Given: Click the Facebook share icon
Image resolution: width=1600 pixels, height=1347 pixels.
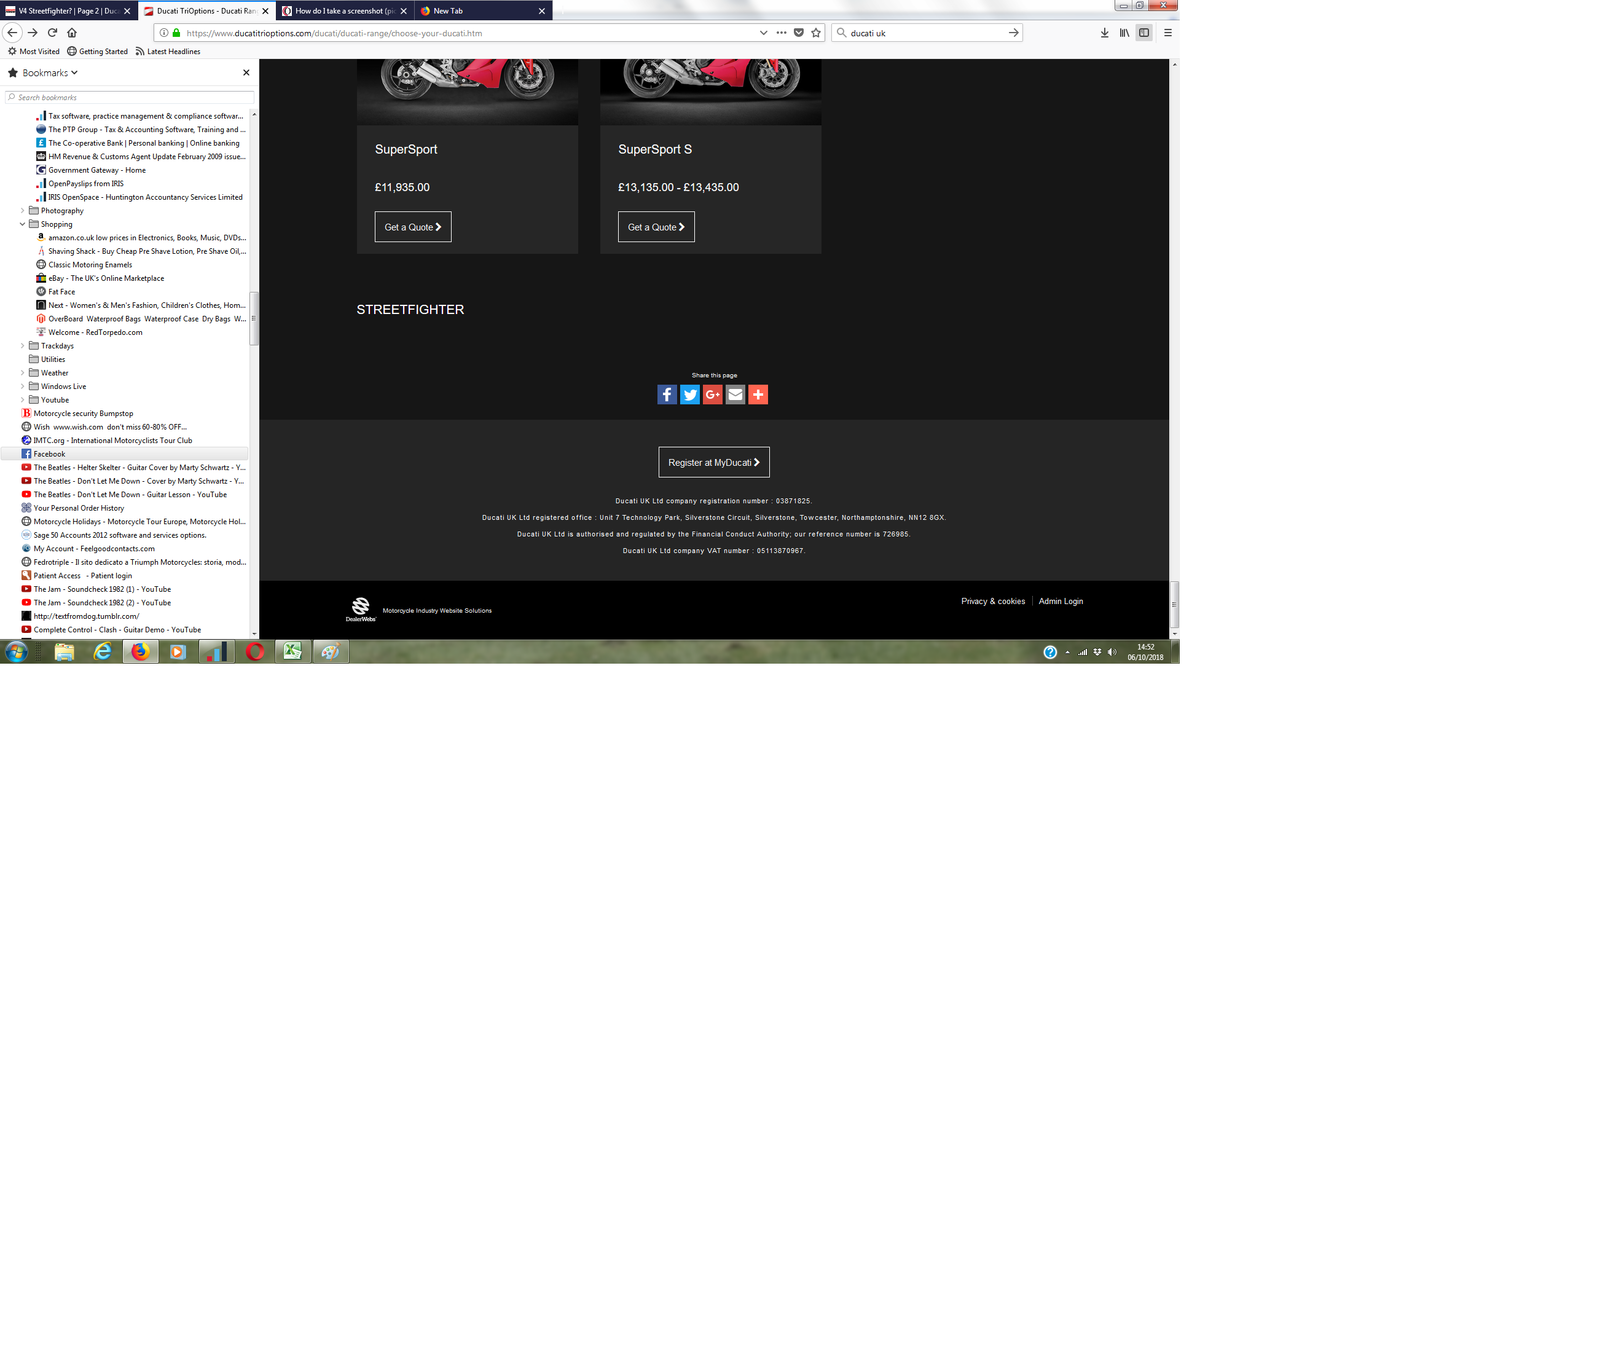Looking at the screenshot, I should pos(667,395).
